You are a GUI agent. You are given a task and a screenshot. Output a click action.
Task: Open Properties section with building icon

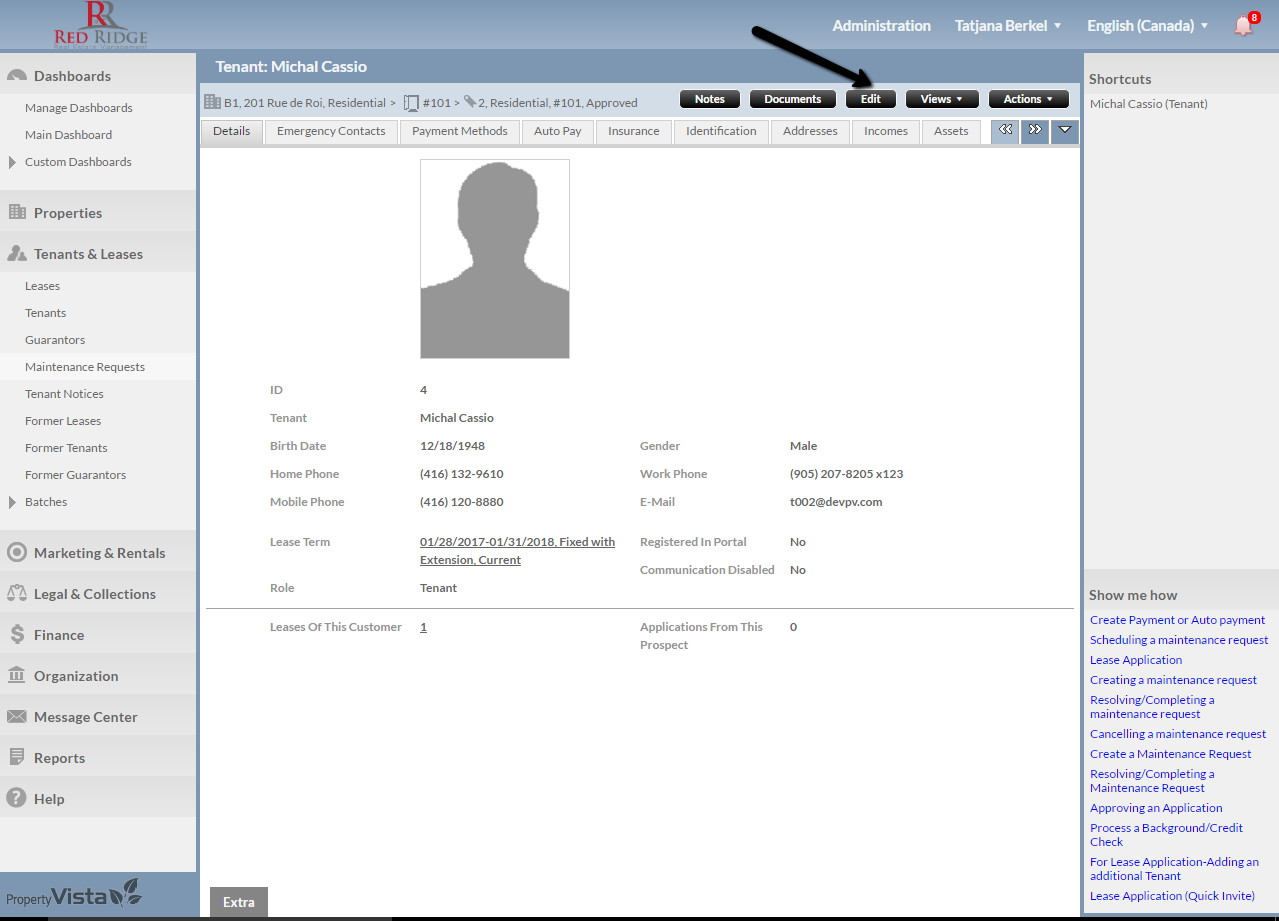68,213
